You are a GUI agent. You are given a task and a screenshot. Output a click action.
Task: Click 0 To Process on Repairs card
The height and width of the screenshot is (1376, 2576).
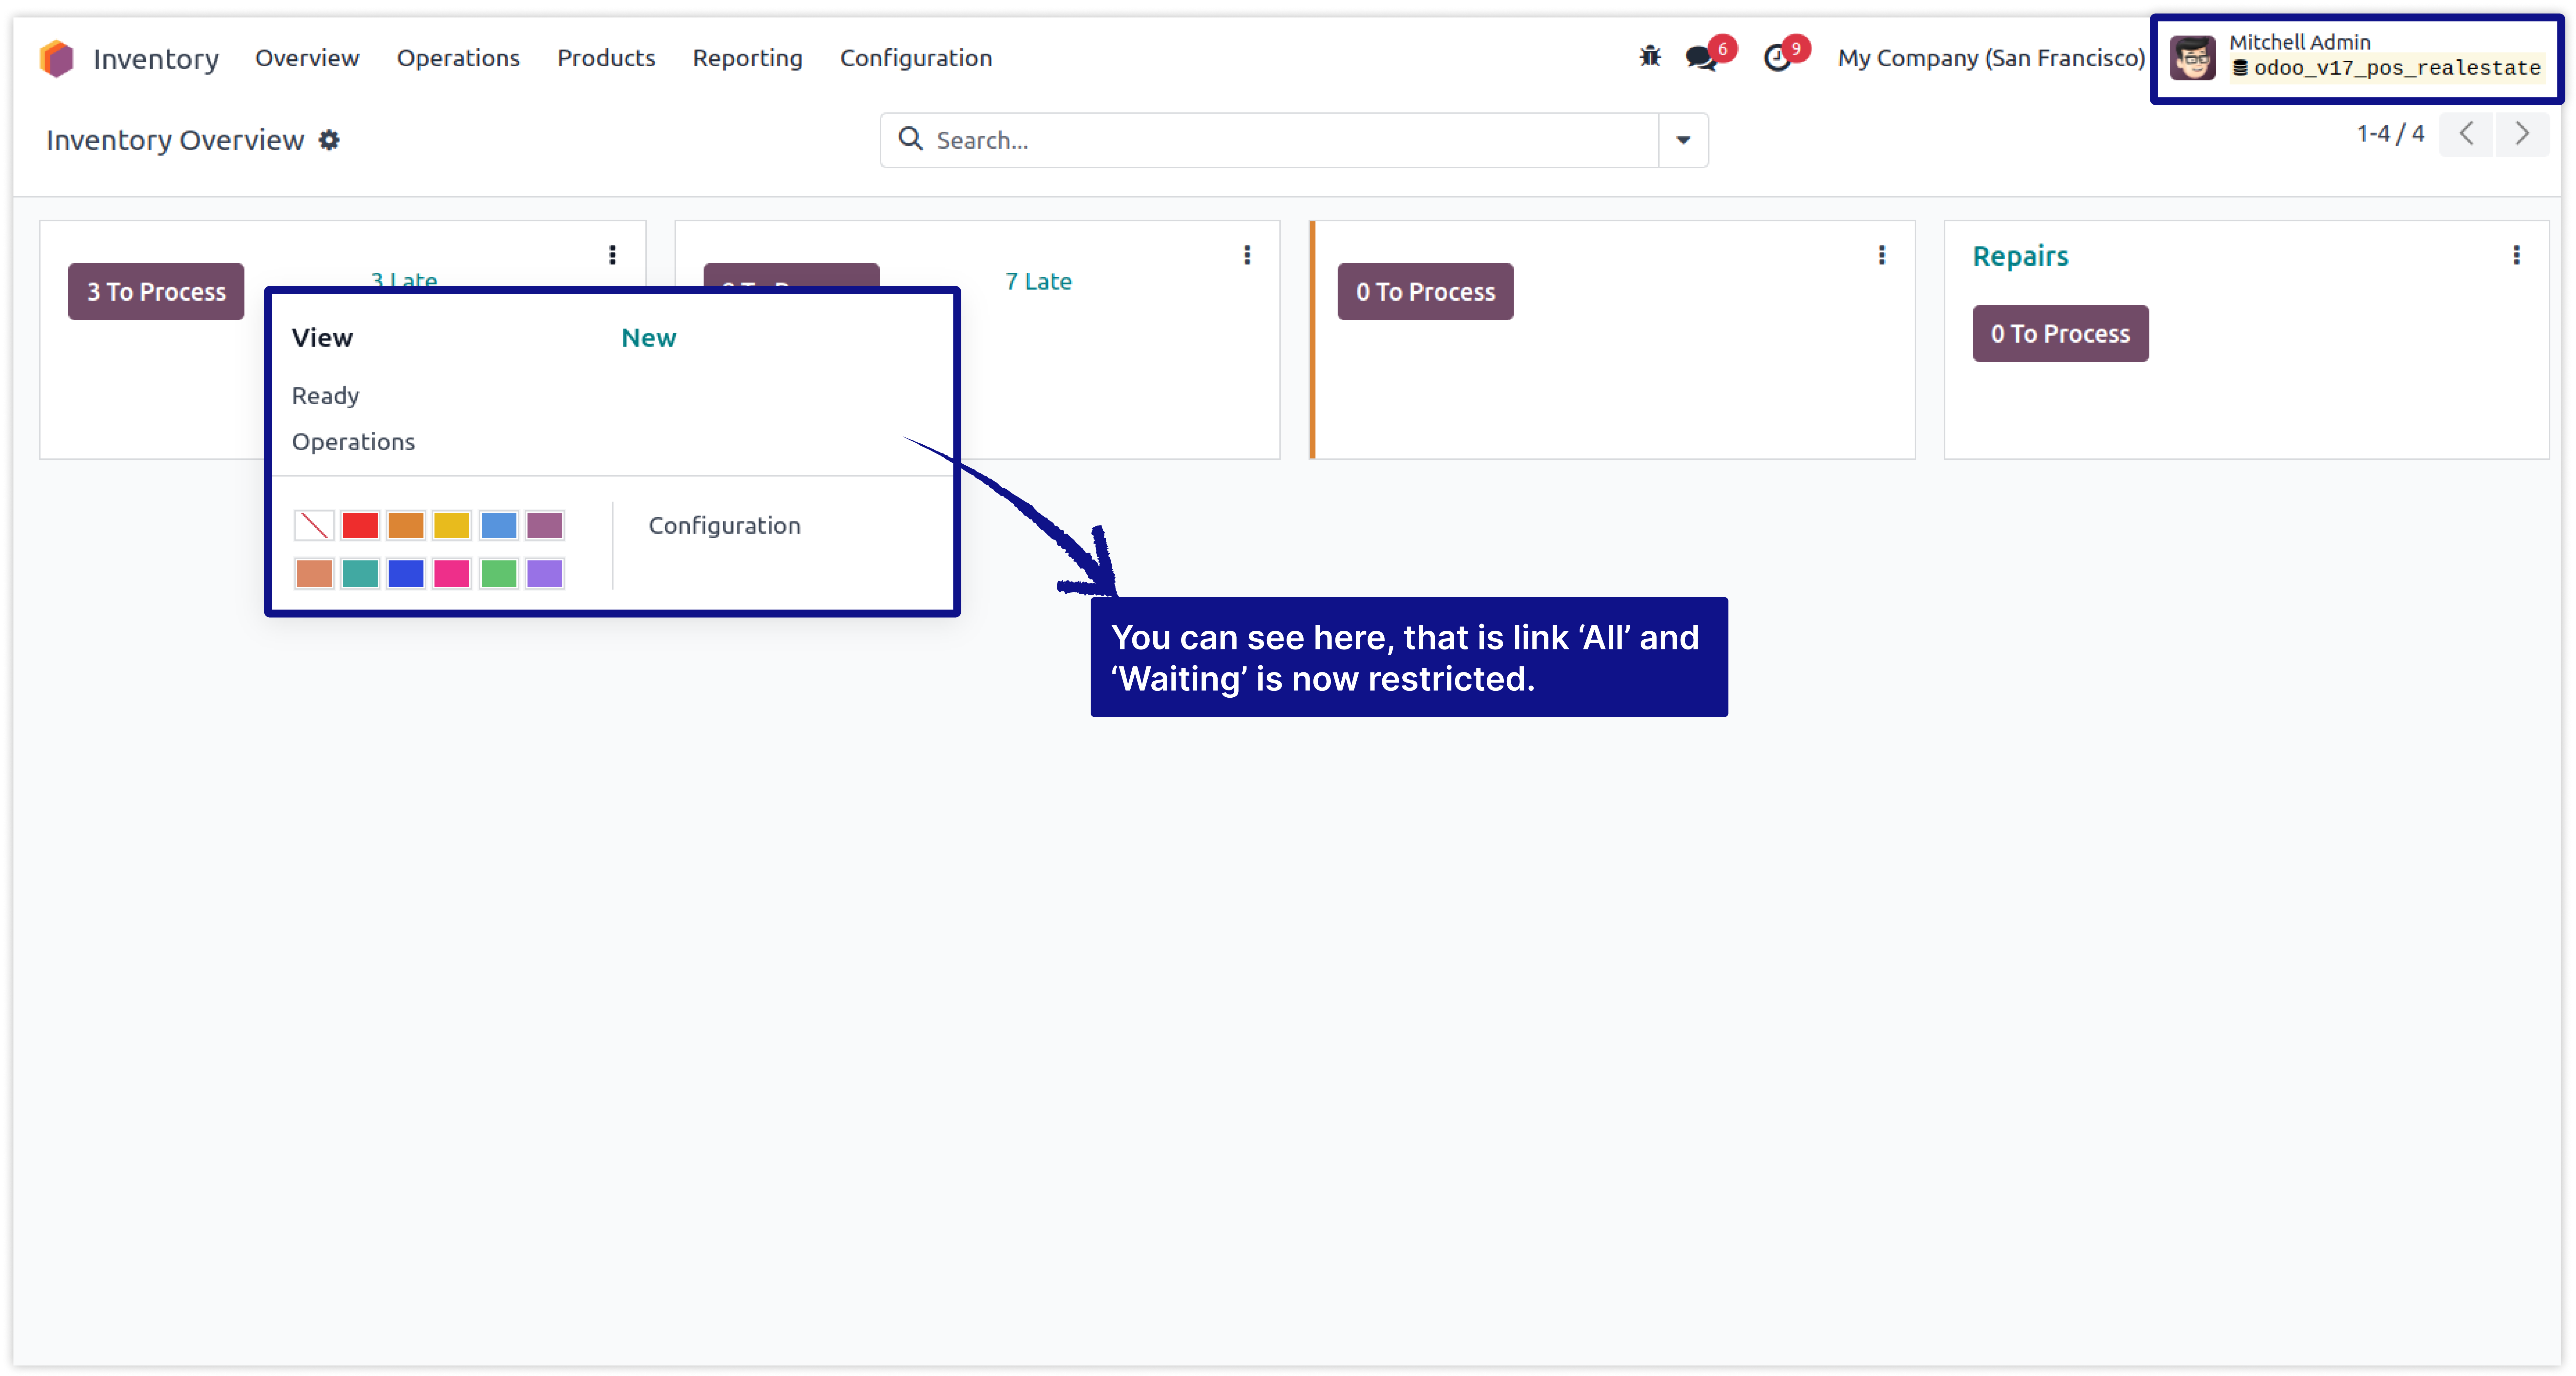2060,334
